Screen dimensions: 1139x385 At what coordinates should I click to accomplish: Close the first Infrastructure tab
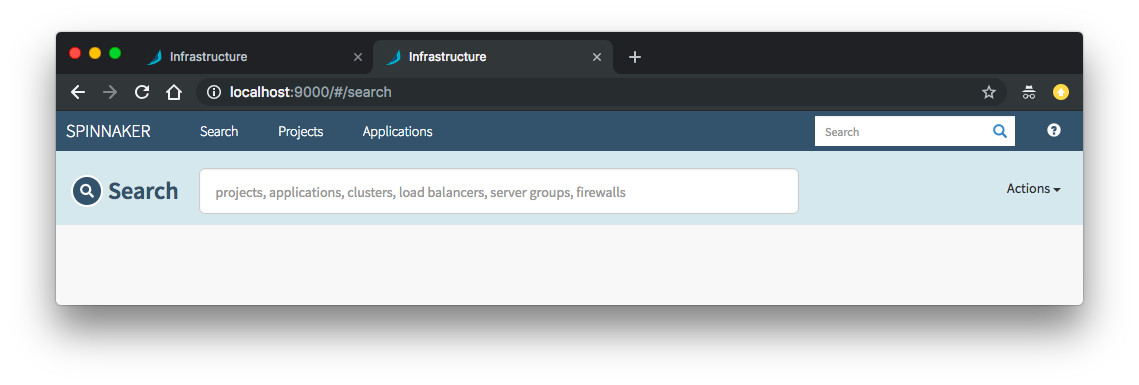click(x=357, y=57)
